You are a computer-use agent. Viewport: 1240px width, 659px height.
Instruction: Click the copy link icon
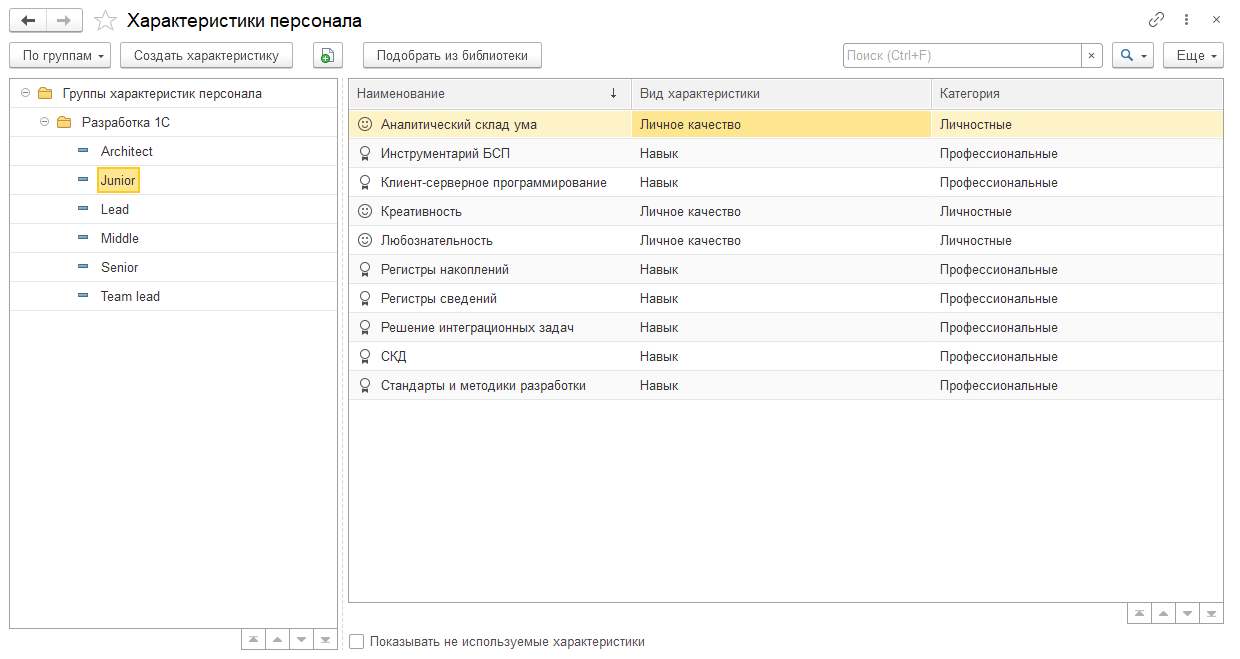pos(1156,20)
